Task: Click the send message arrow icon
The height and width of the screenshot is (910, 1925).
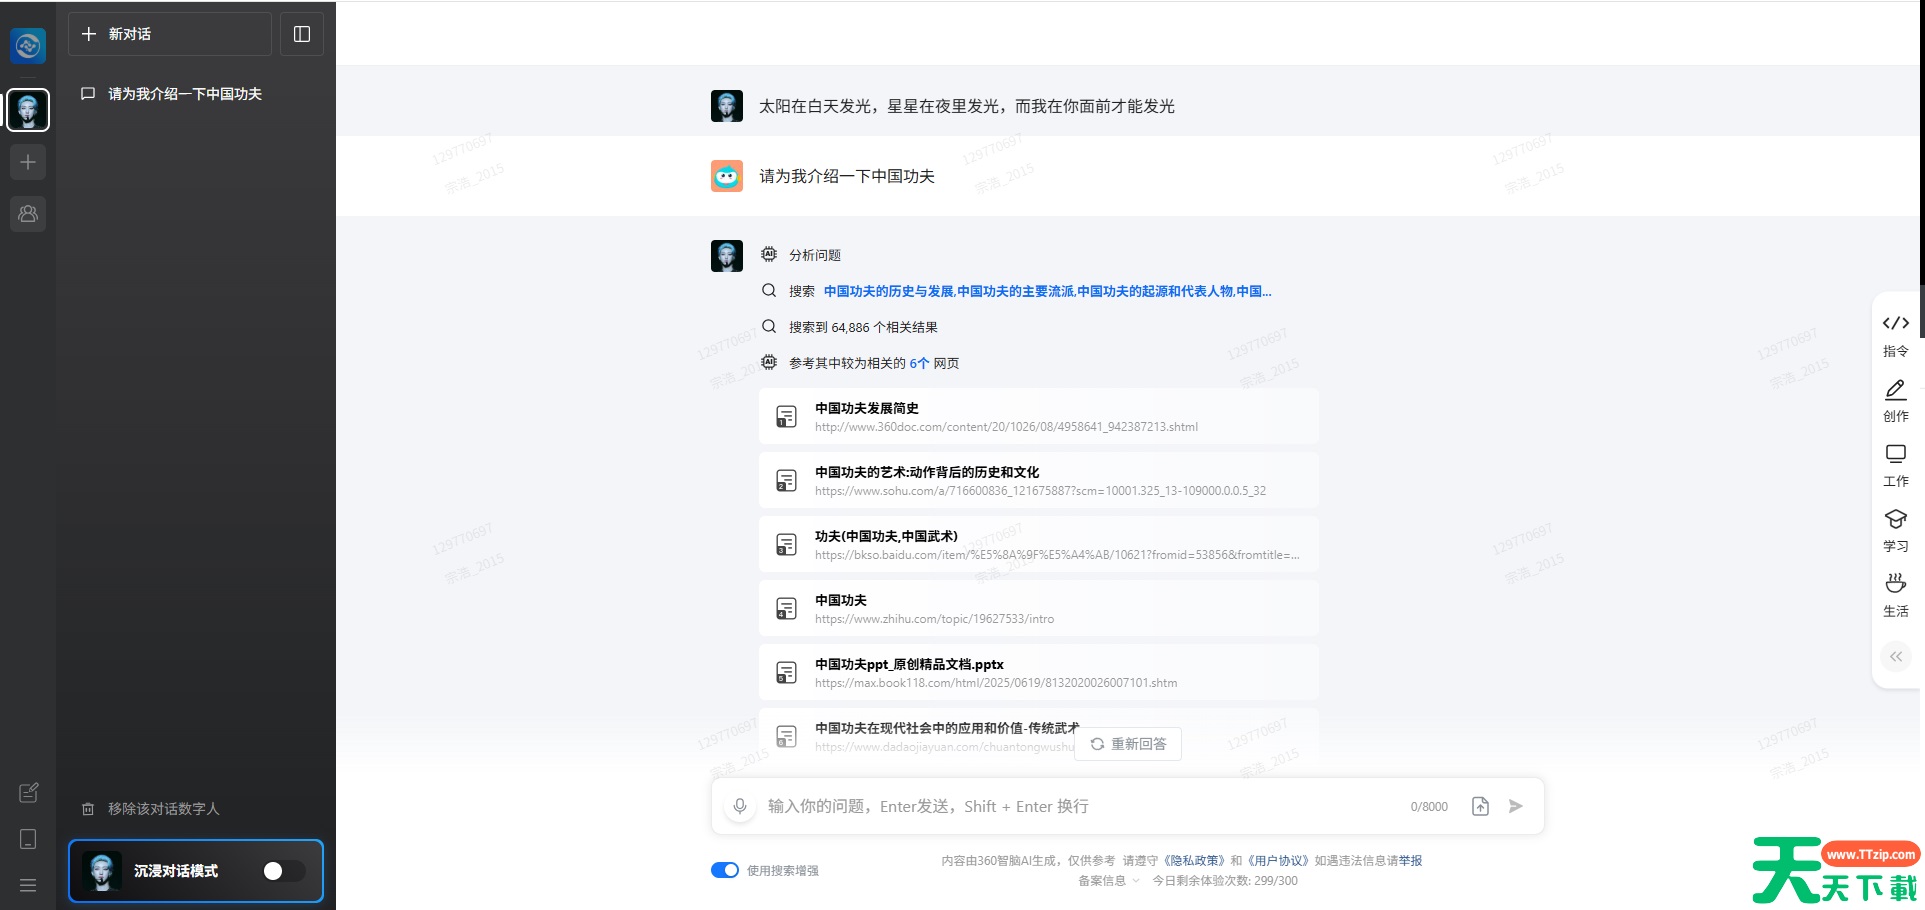Action: 1515,805
